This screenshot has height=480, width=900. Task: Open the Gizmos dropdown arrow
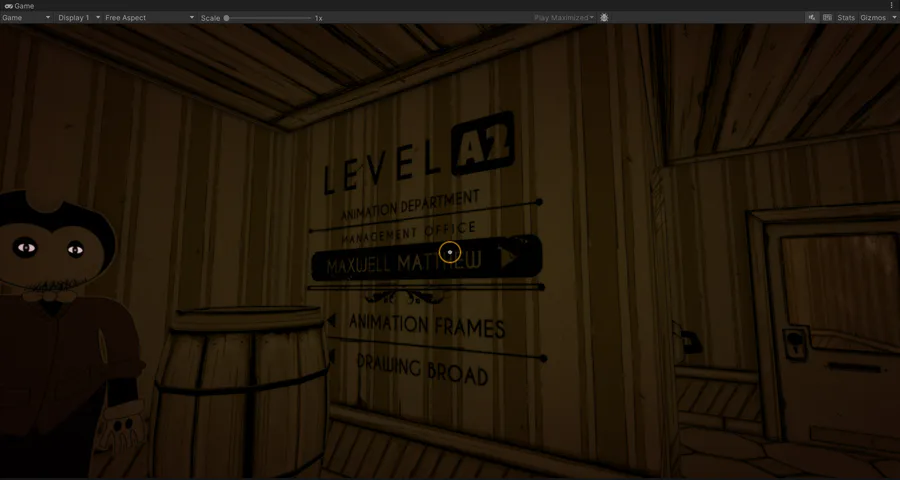(893, 18)
